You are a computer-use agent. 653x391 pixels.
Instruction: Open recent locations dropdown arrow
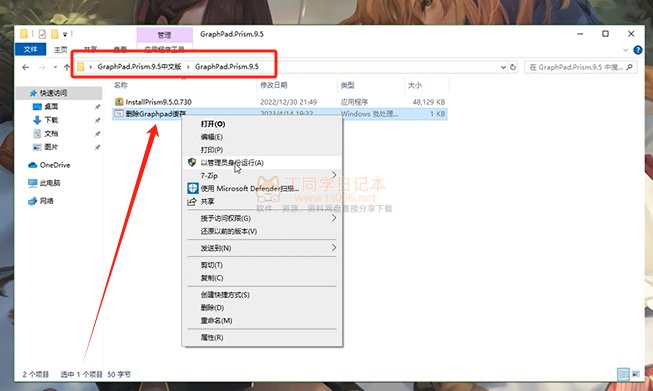tap(55, 67)
